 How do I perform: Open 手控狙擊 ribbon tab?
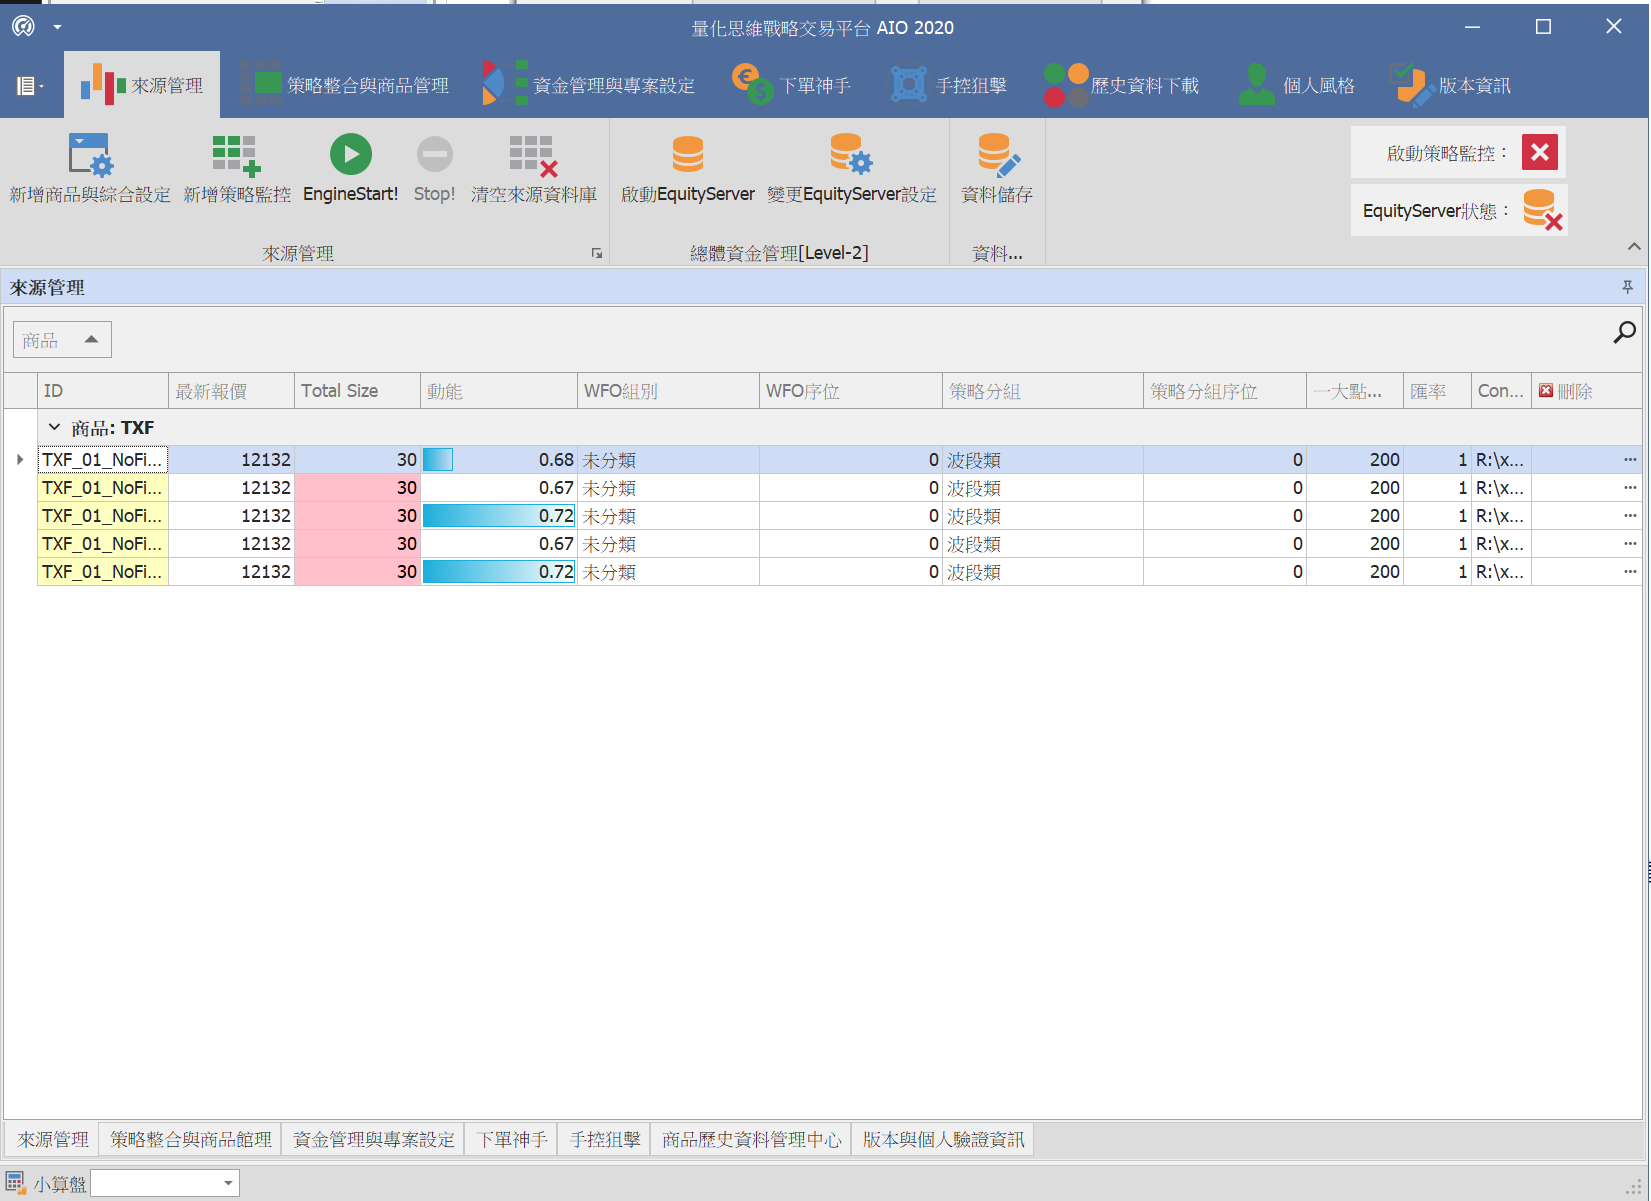948,86
